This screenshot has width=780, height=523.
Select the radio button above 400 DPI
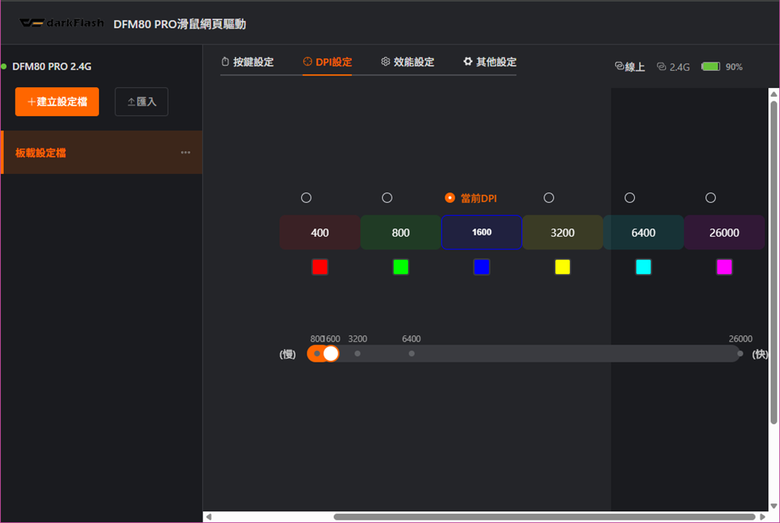(306, 198)
